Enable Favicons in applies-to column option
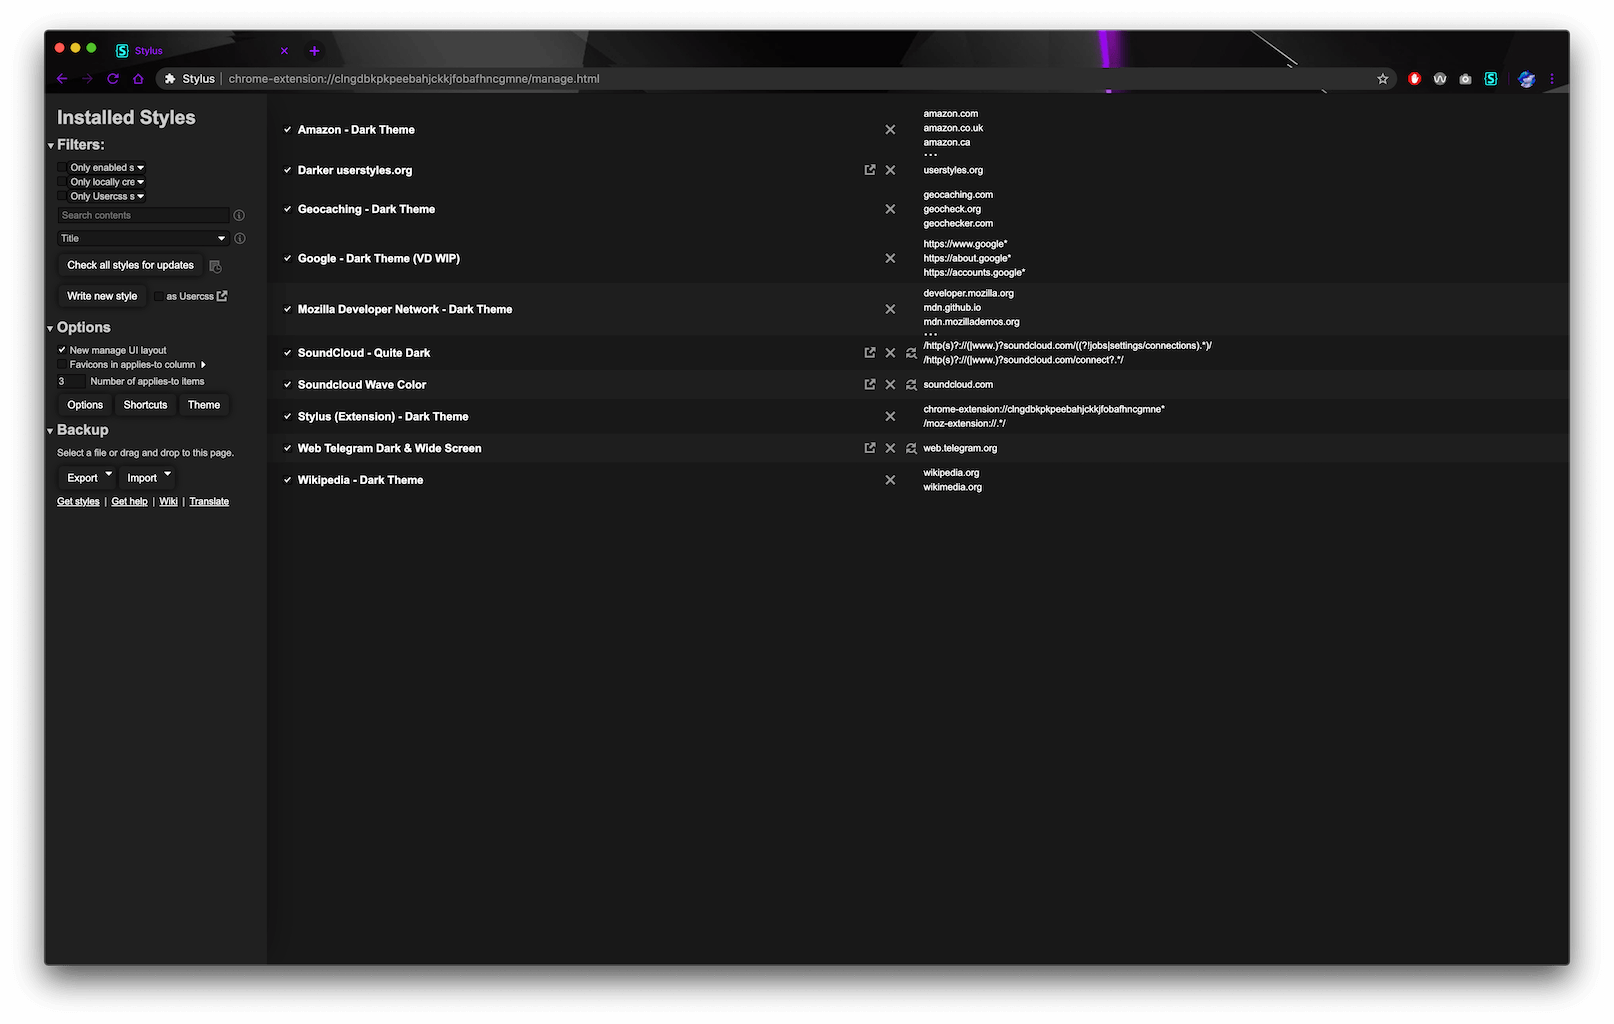The width and height of the screenshot is (1614, 1024). coord(63,364)
